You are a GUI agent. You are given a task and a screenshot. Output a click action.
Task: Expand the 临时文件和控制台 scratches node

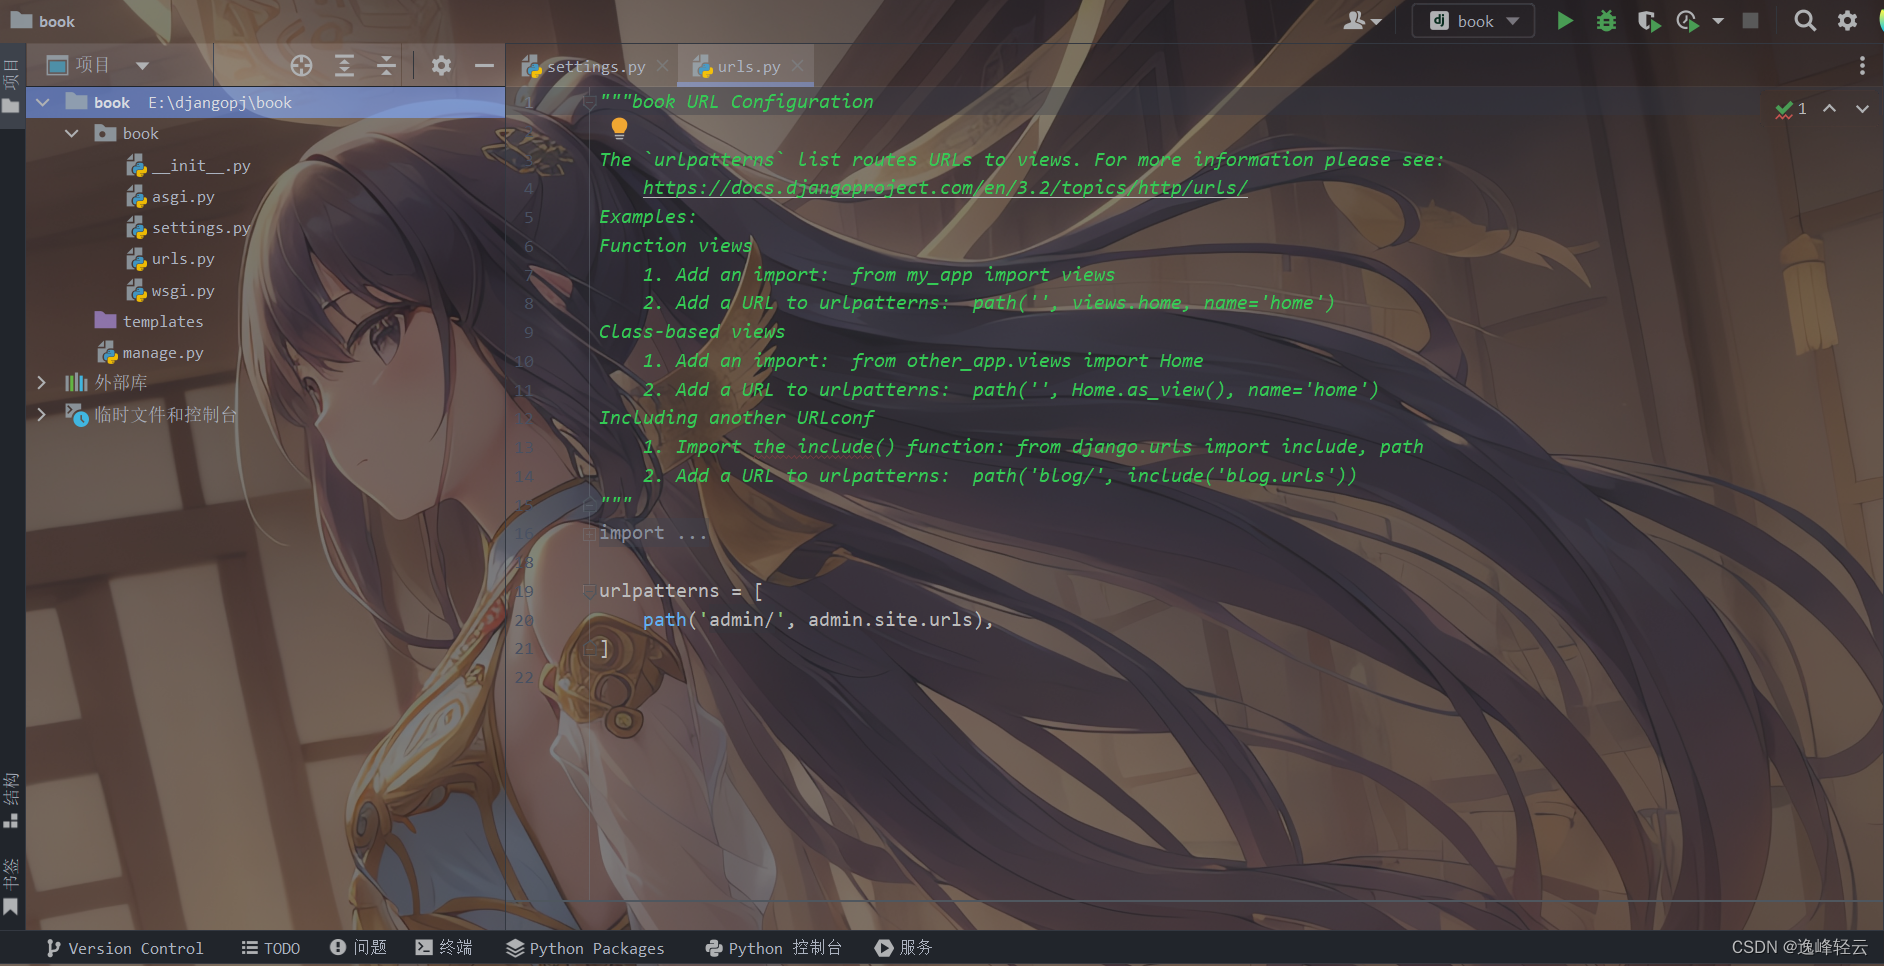[41, 414]
